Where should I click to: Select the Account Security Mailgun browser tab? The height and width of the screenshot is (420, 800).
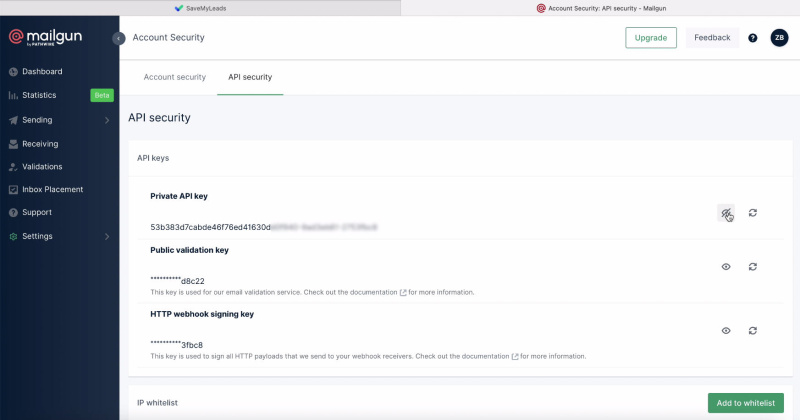click(601, 8)
